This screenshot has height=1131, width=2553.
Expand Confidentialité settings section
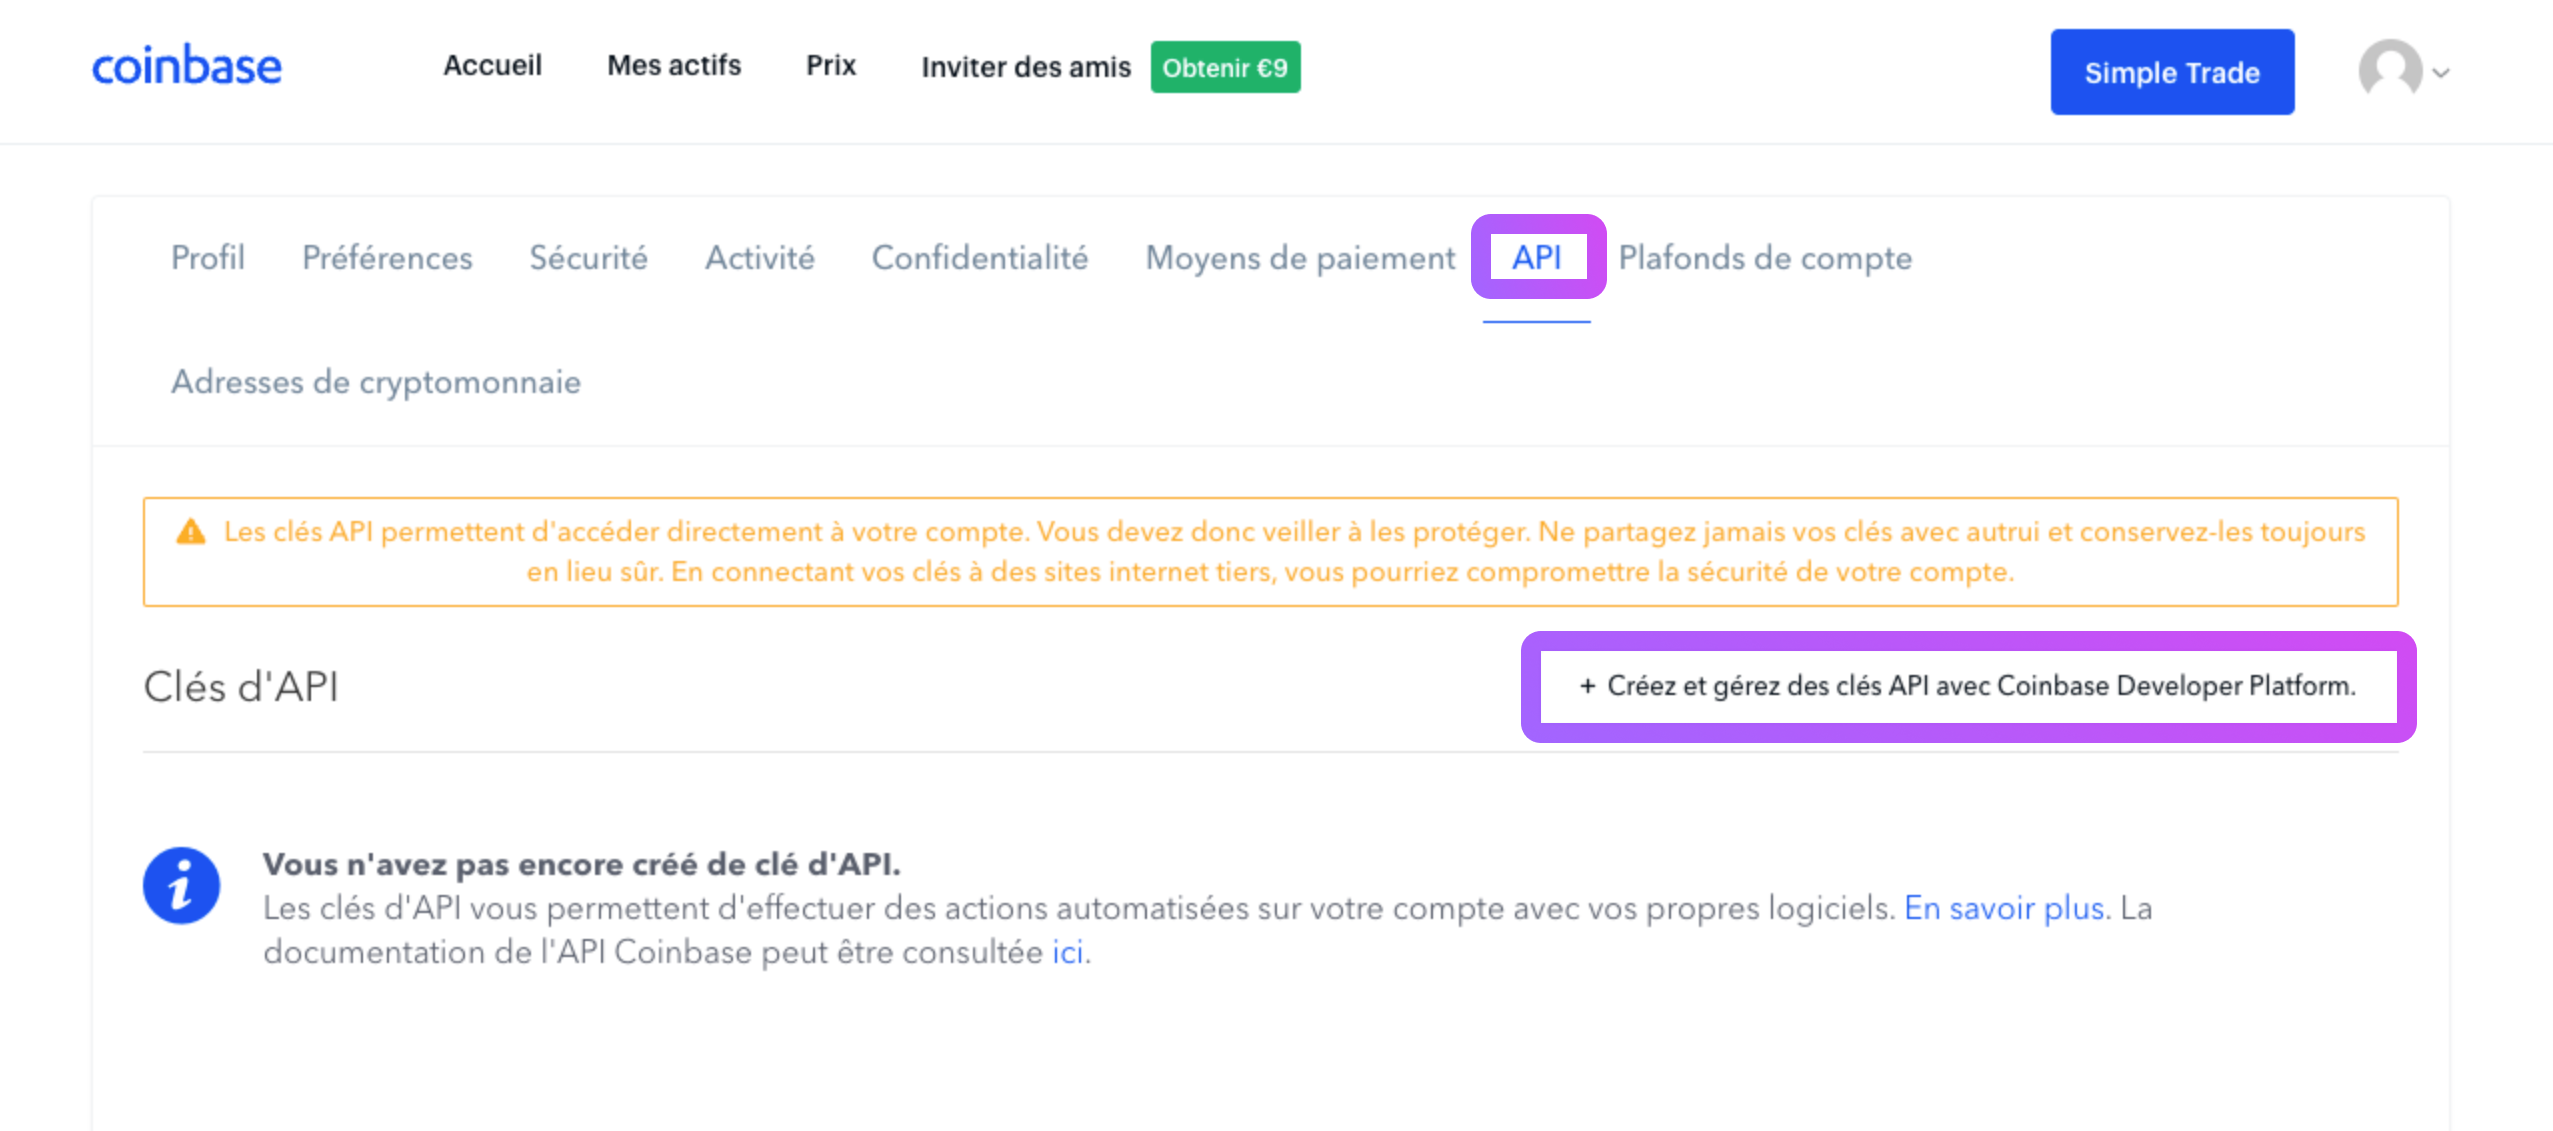pyautogui.click(x=979, y=257)
